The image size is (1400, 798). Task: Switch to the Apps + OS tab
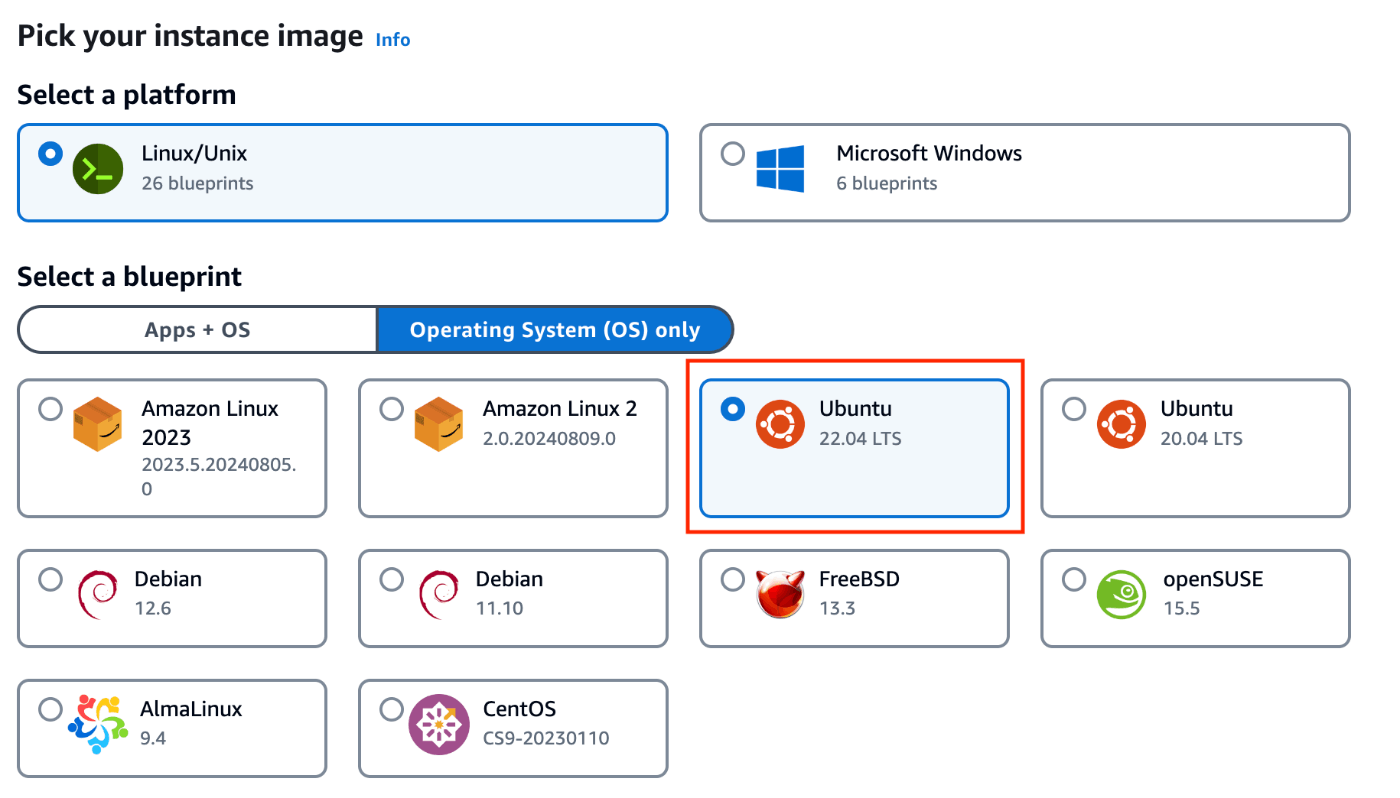pyautogui.click(x=197, y=330)
